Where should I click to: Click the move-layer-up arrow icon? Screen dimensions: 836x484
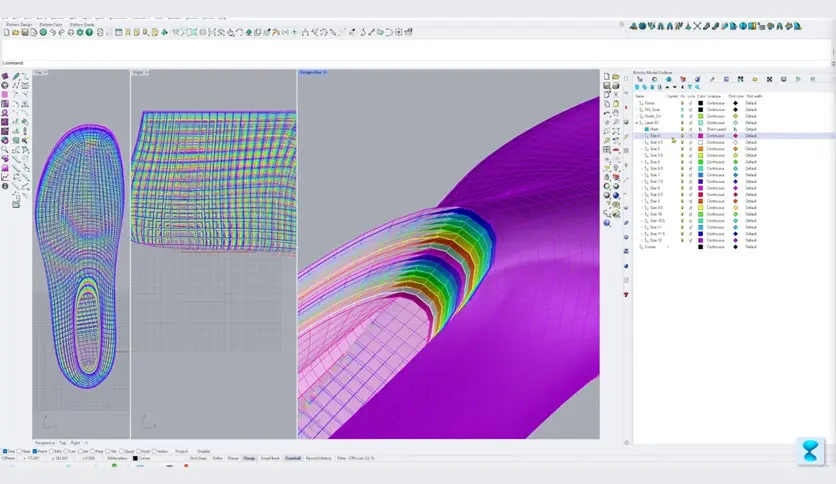click(x=667, y=87)
